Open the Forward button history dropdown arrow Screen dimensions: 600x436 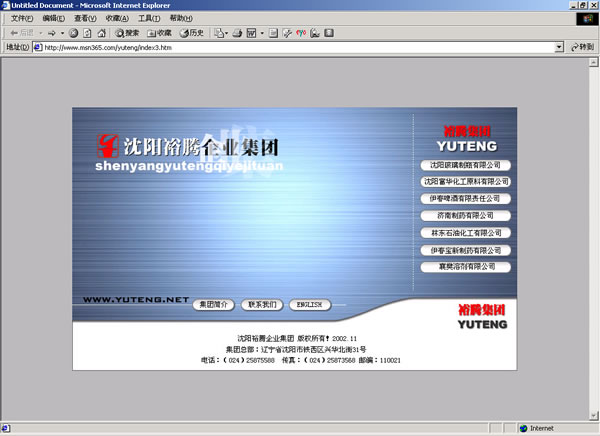[62, 33]
